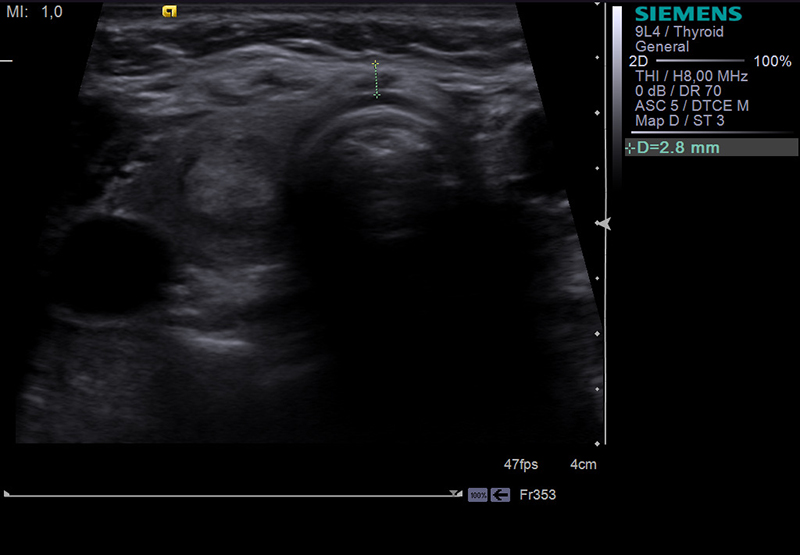Click the Fr353 frame number
This screenshot has width=800, height=555.
coord(537,495)
